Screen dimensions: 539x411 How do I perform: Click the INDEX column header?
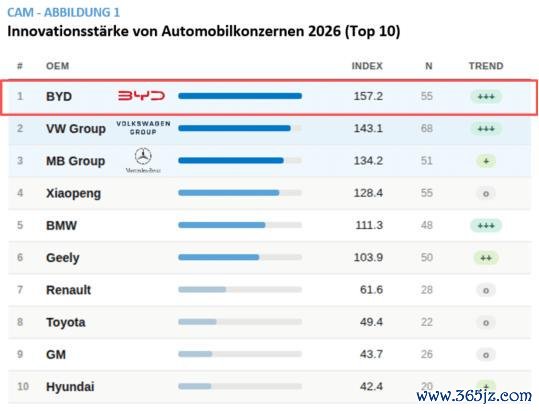click(x=367, y=66)
